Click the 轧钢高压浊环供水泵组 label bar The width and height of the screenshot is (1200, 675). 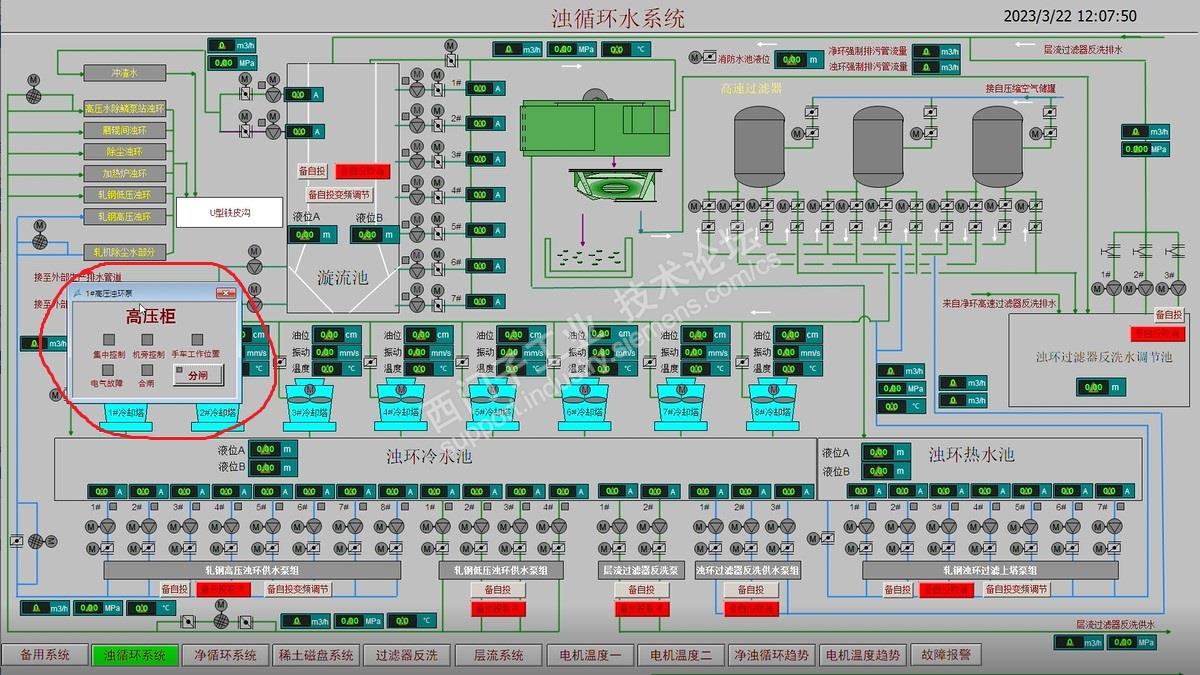[251, 569]
